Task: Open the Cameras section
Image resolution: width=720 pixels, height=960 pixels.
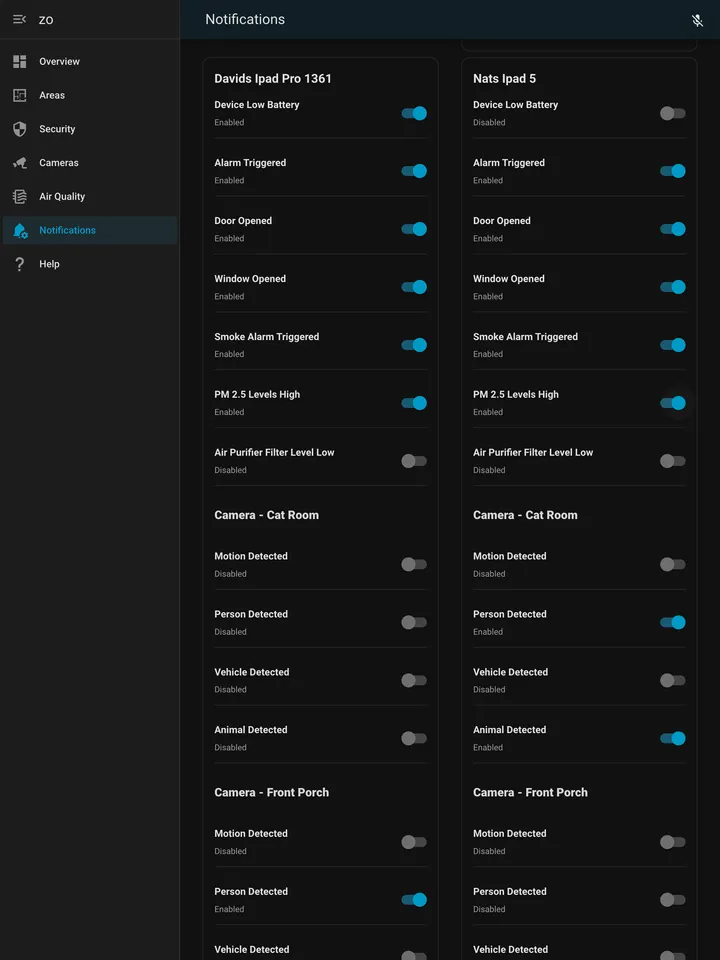Action: pyautogui.click(x=90, y=163)
